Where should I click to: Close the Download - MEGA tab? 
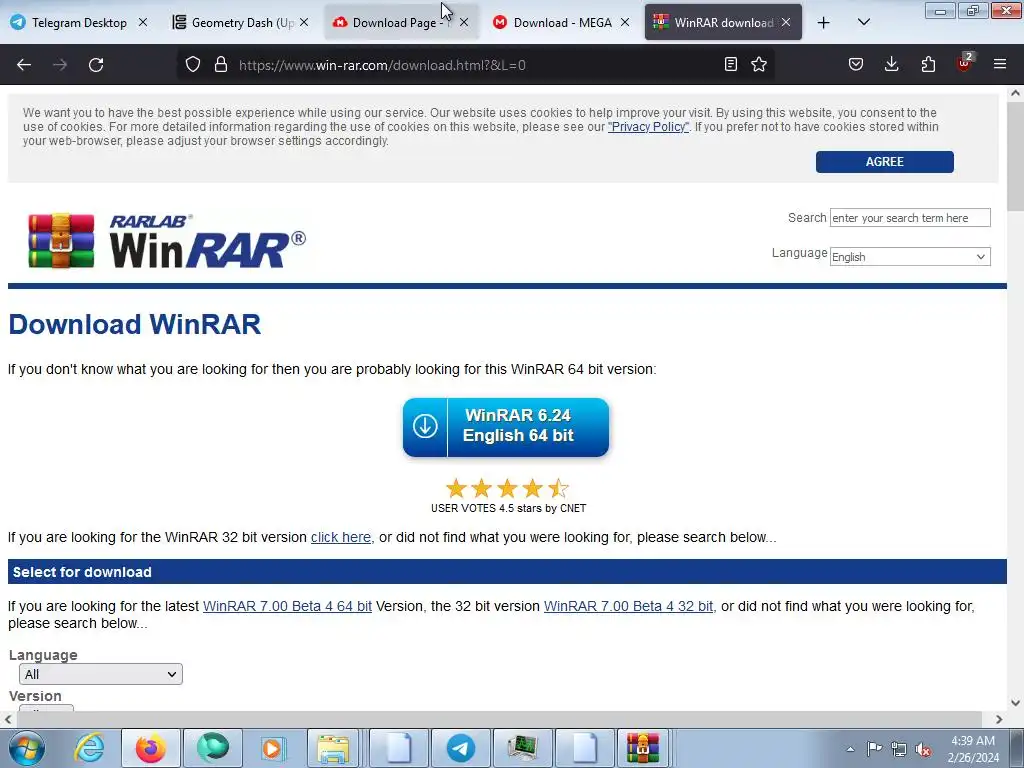point(625,23)
